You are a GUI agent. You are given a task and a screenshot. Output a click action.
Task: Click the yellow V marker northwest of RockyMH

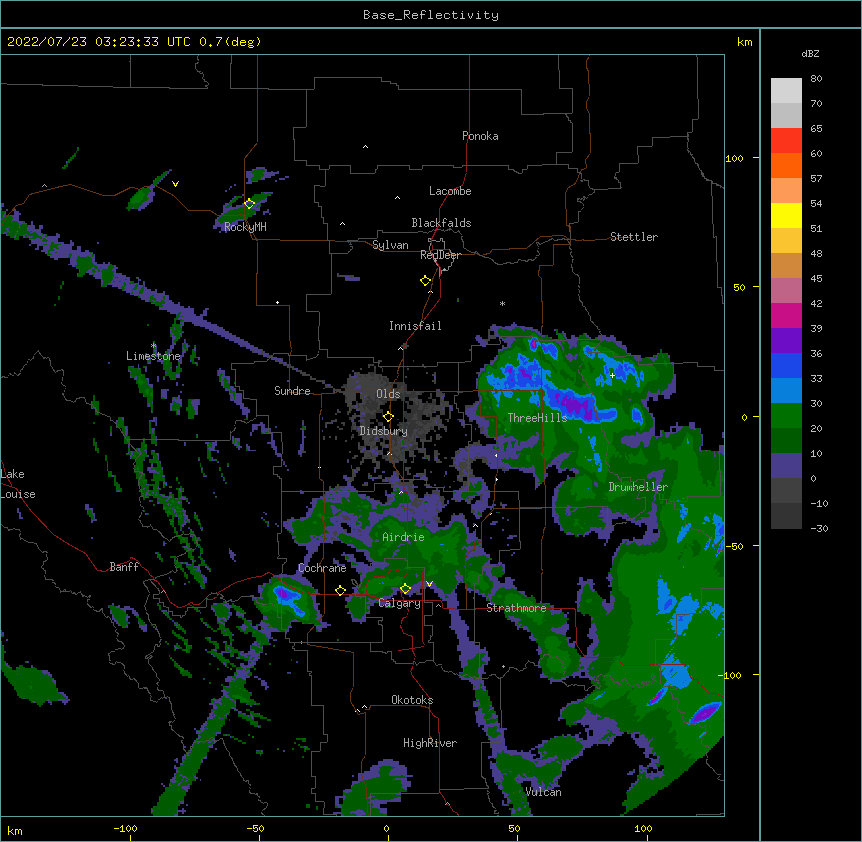coord(175,184)
